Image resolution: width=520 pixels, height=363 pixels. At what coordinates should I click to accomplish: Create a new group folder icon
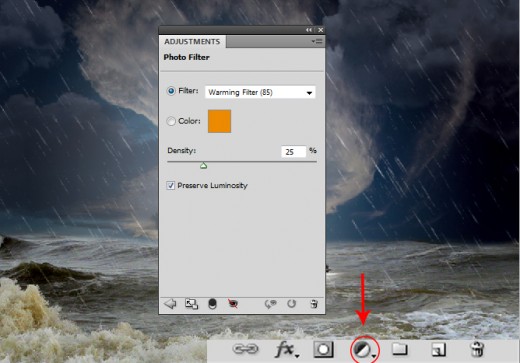(x=399, y=349)
